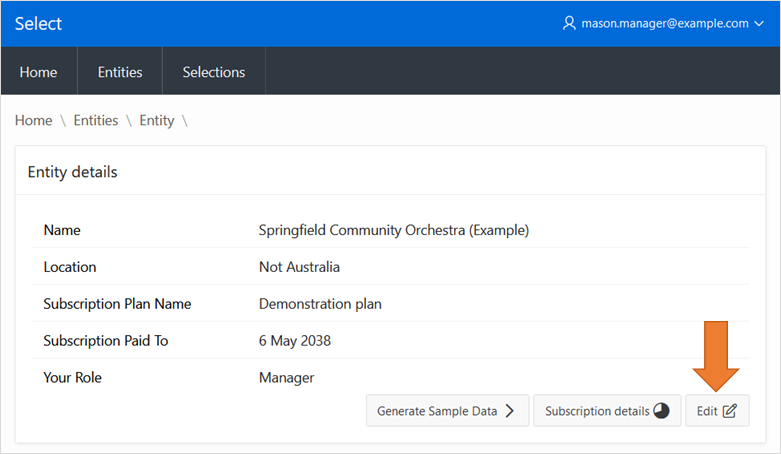This screenshot has width=781, height=454.
Task: Click the Edit button text
Action: pyautogui.click(x=706, y=411)
